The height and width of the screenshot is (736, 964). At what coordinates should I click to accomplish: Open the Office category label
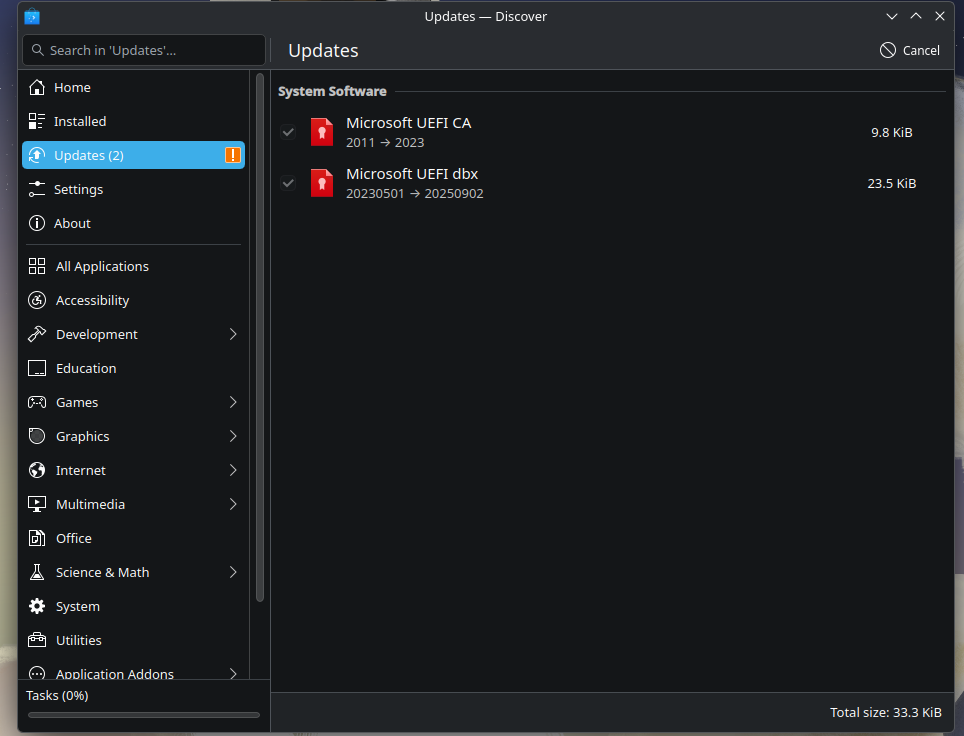[x=74, y=538]
